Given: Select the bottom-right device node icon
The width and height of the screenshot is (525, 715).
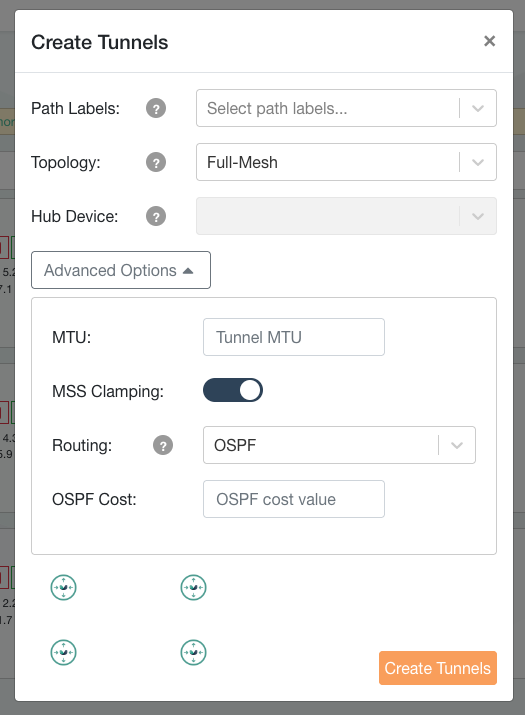Looking at the screenshot, I should 193,653.
